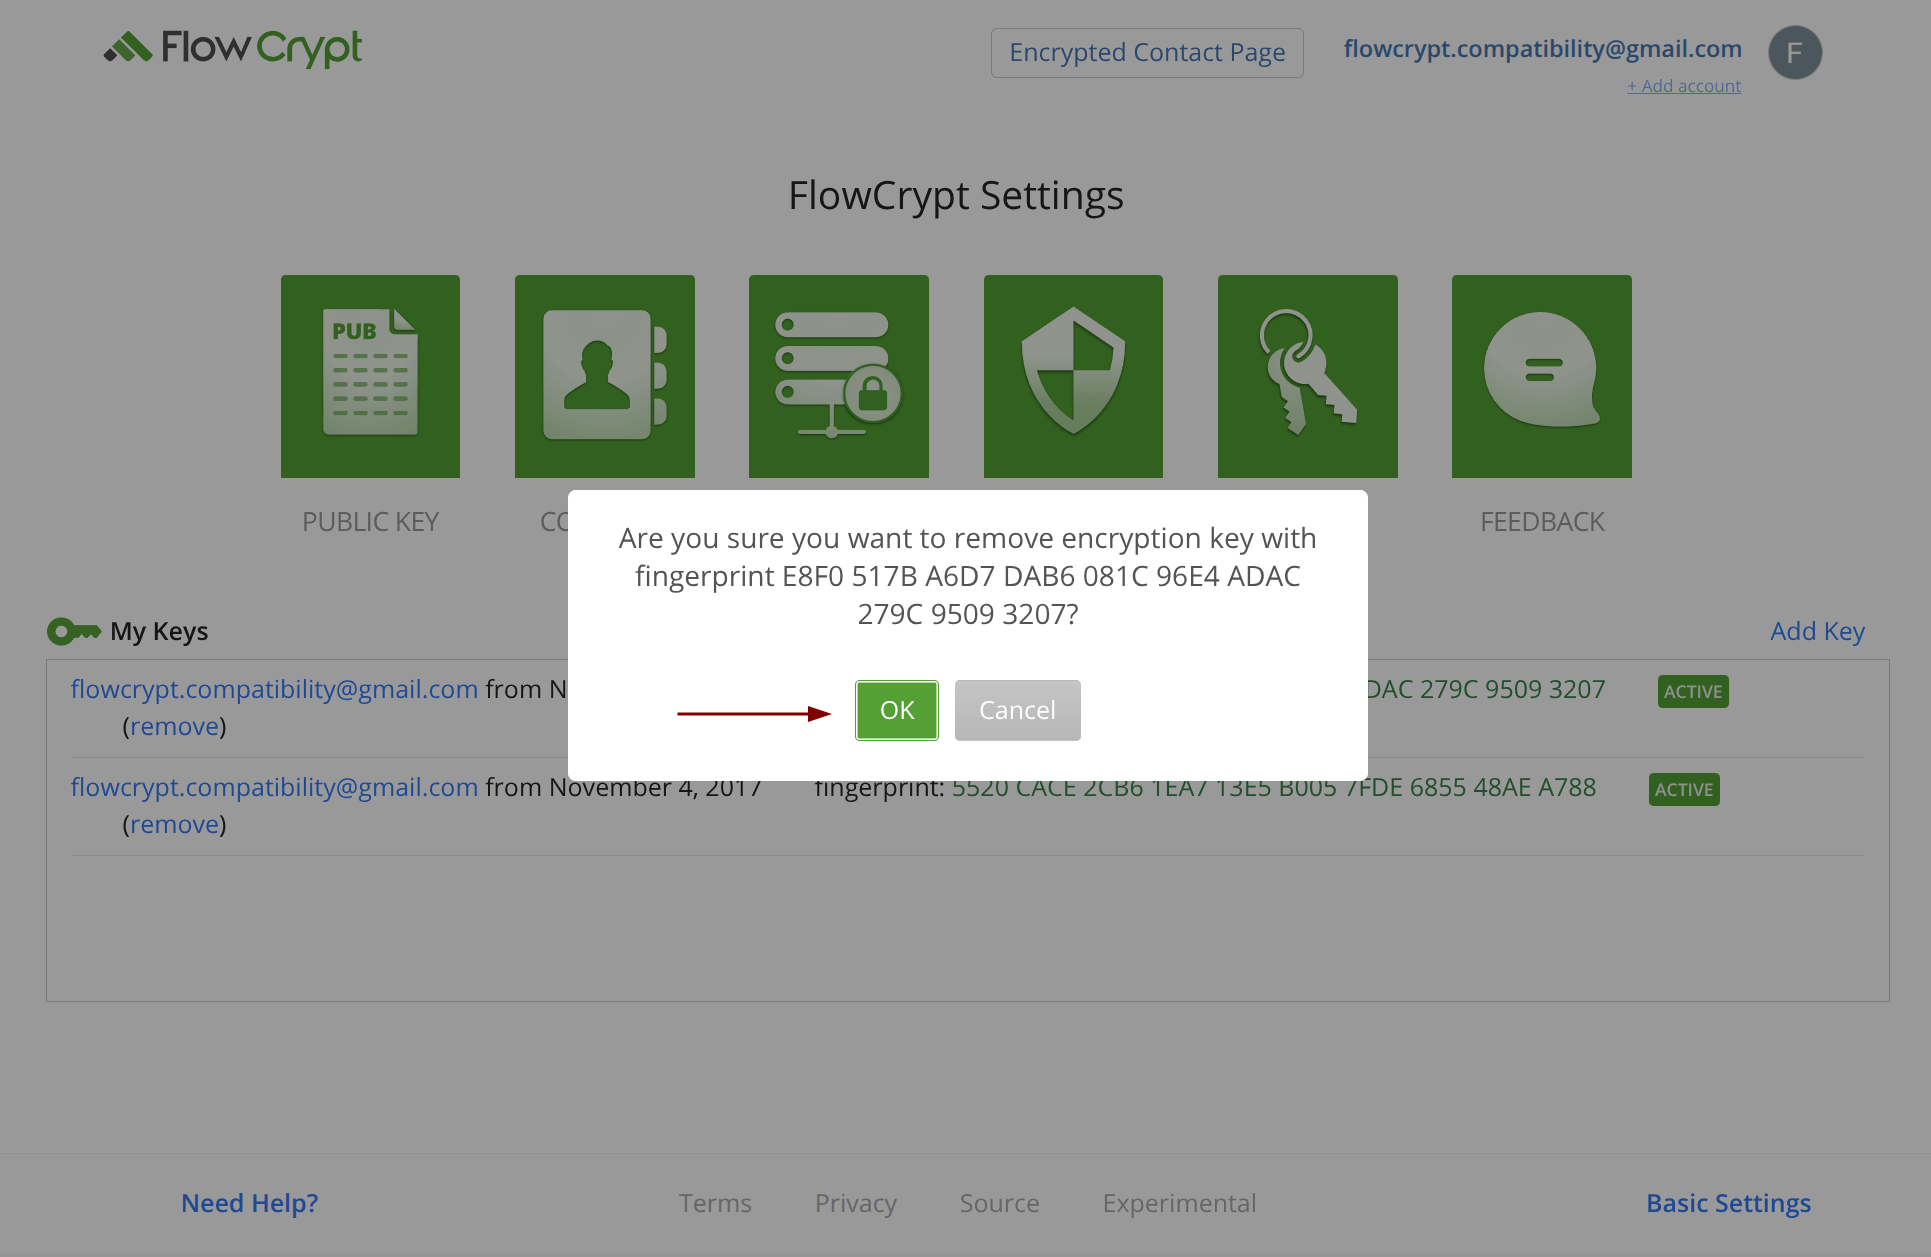Screen dimensions: 1931x1257
Task: Switch to Basic Settings
Action: coord(1728,1203)
